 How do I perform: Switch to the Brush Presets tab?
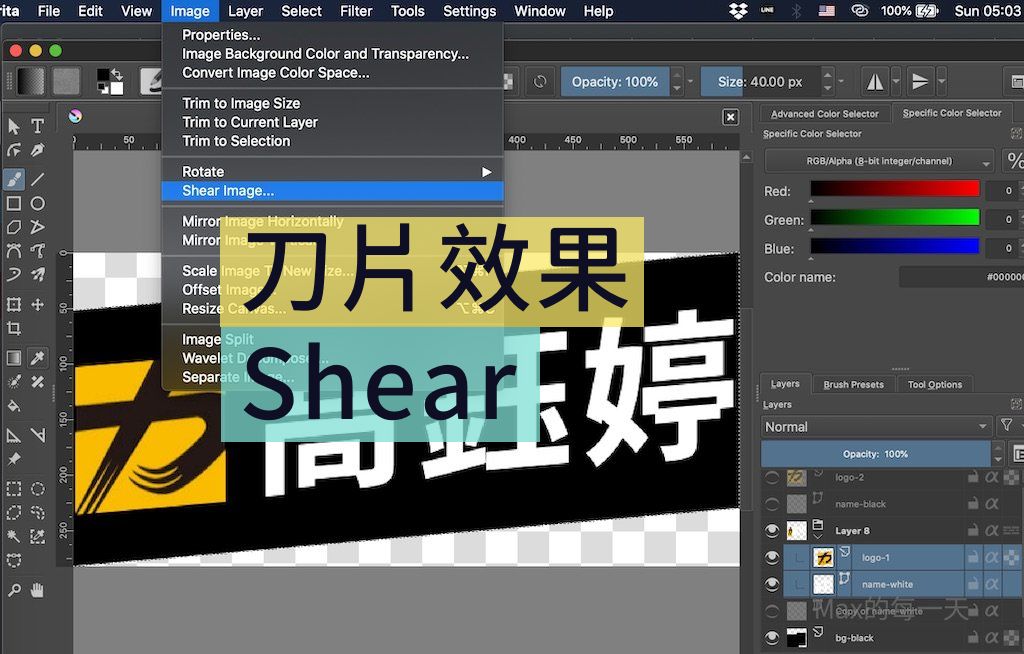pos(852,384)
